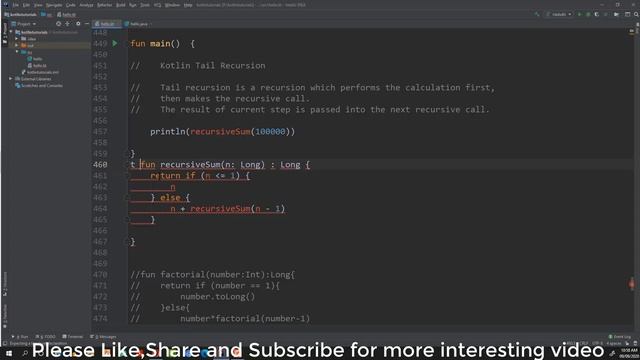Viewport: 640px width, 360px height.
Task: Open the Terminal tool window tab
Action: 73,337
